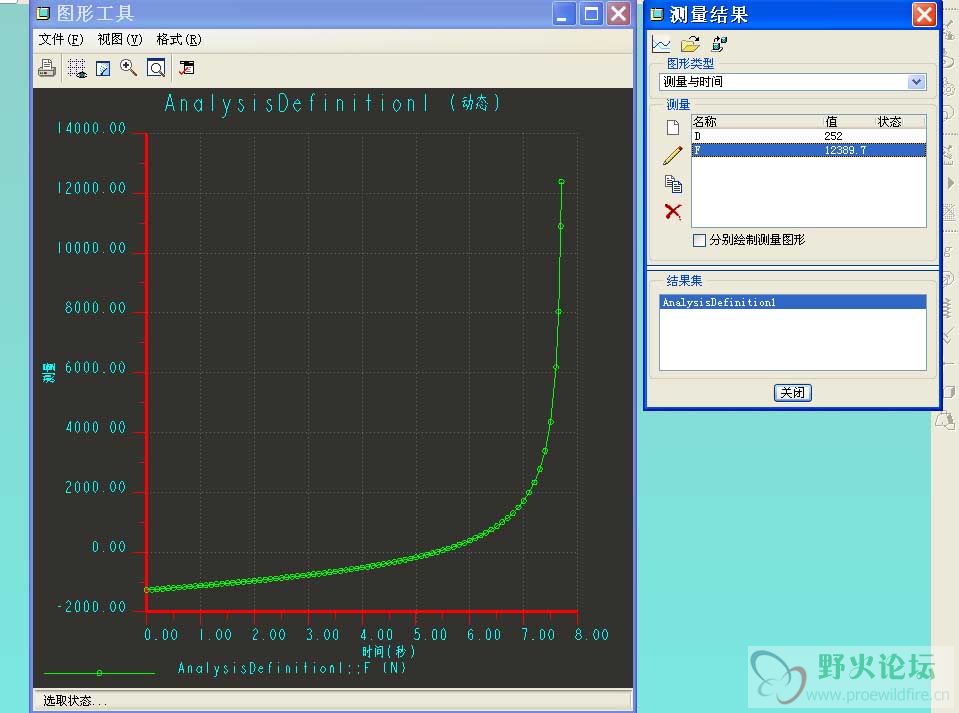The width and height of the screenshot is (959, 713).
Task: Select measure row D with value 252
Action: tap(809, 136)
